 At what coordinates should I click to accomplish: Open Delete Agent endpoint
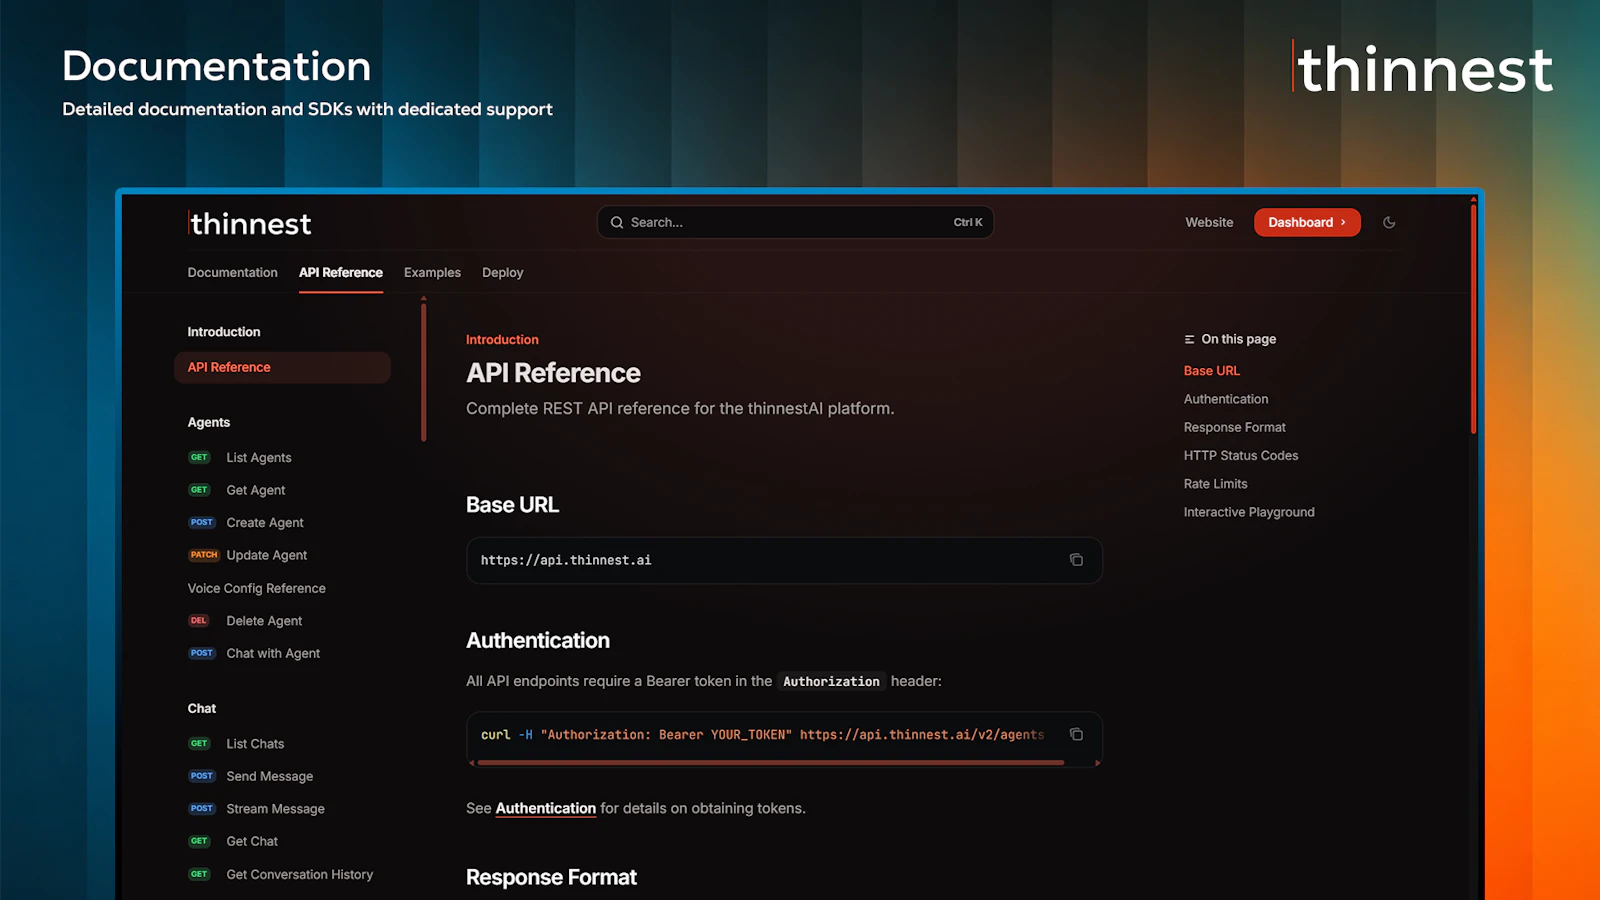click(x=264, y=620)
